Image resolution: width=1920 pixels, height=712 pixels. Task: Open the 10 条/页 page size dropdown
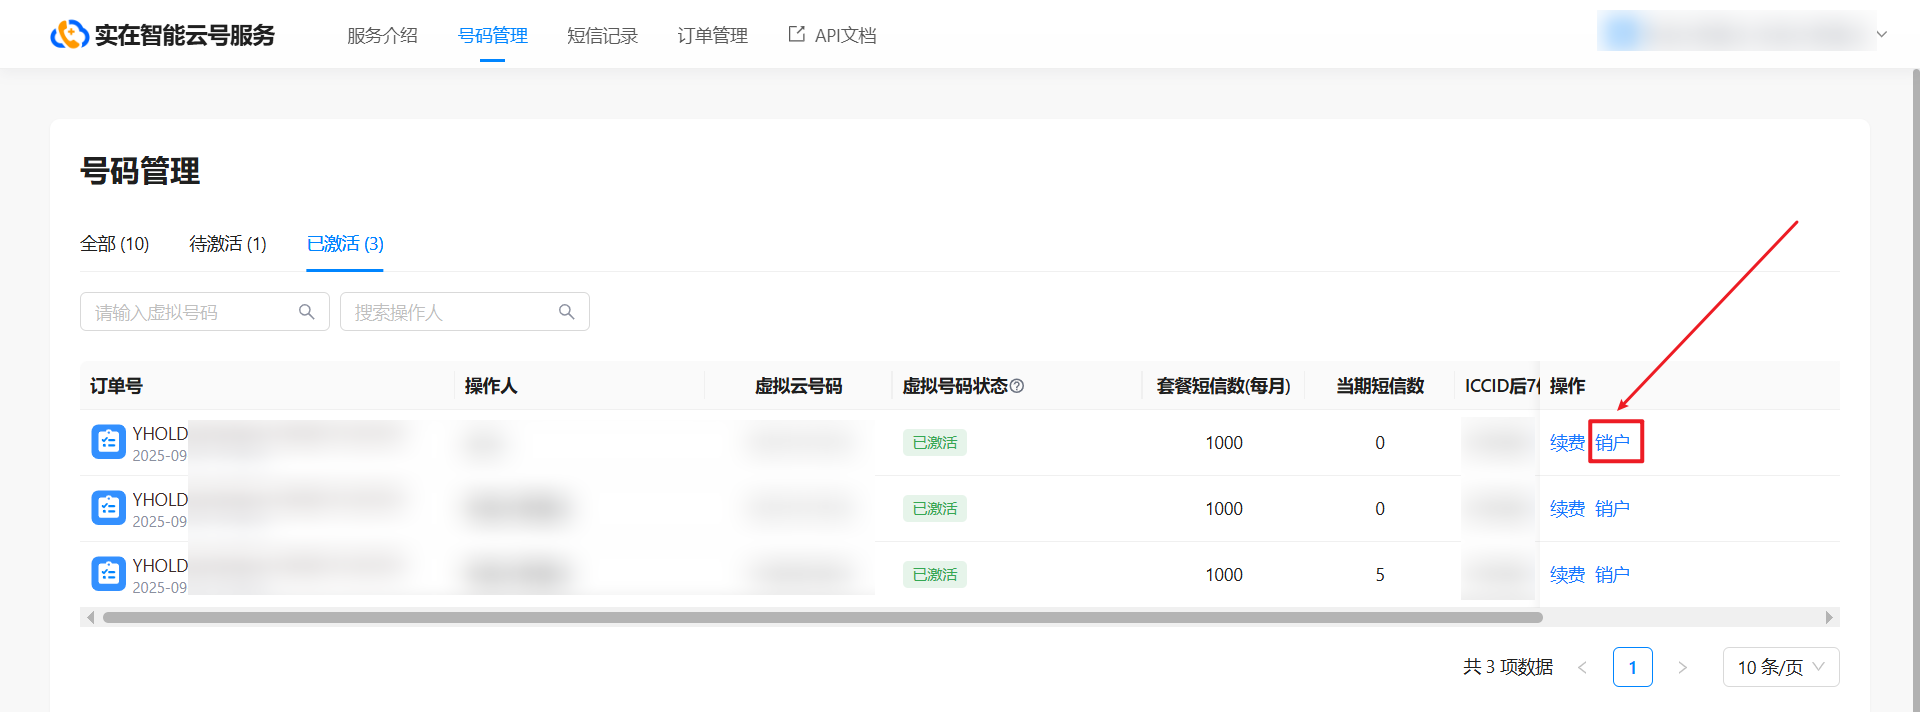pos(1780,667)
